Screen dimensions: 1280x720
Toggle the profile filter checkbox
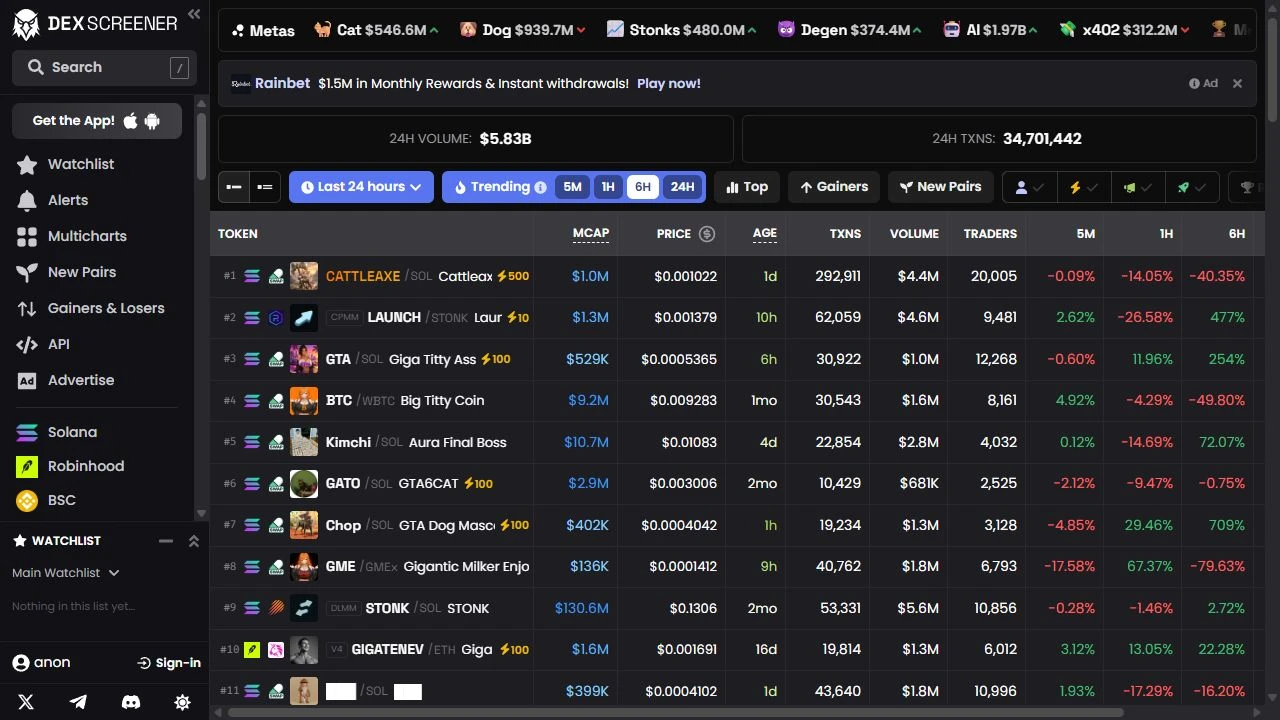tap(1030, 187)
